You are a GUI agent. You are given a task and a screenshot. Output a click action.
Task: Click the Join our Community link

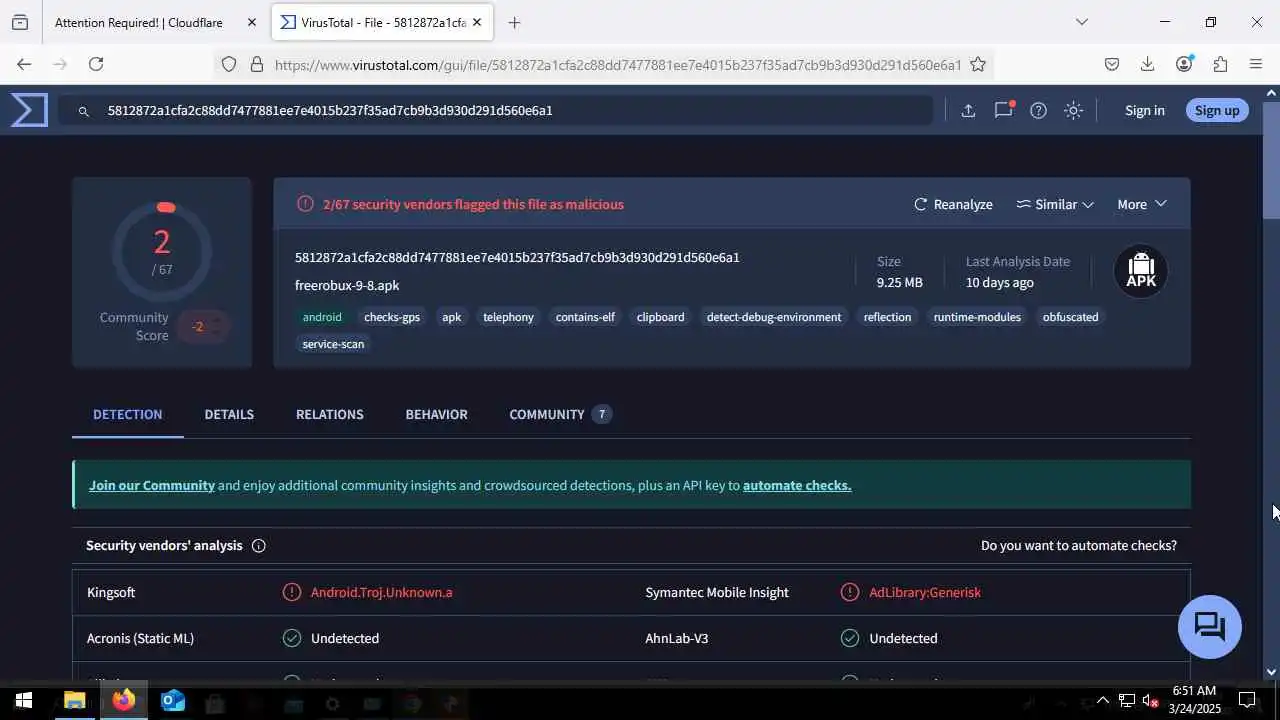point(152,485)
